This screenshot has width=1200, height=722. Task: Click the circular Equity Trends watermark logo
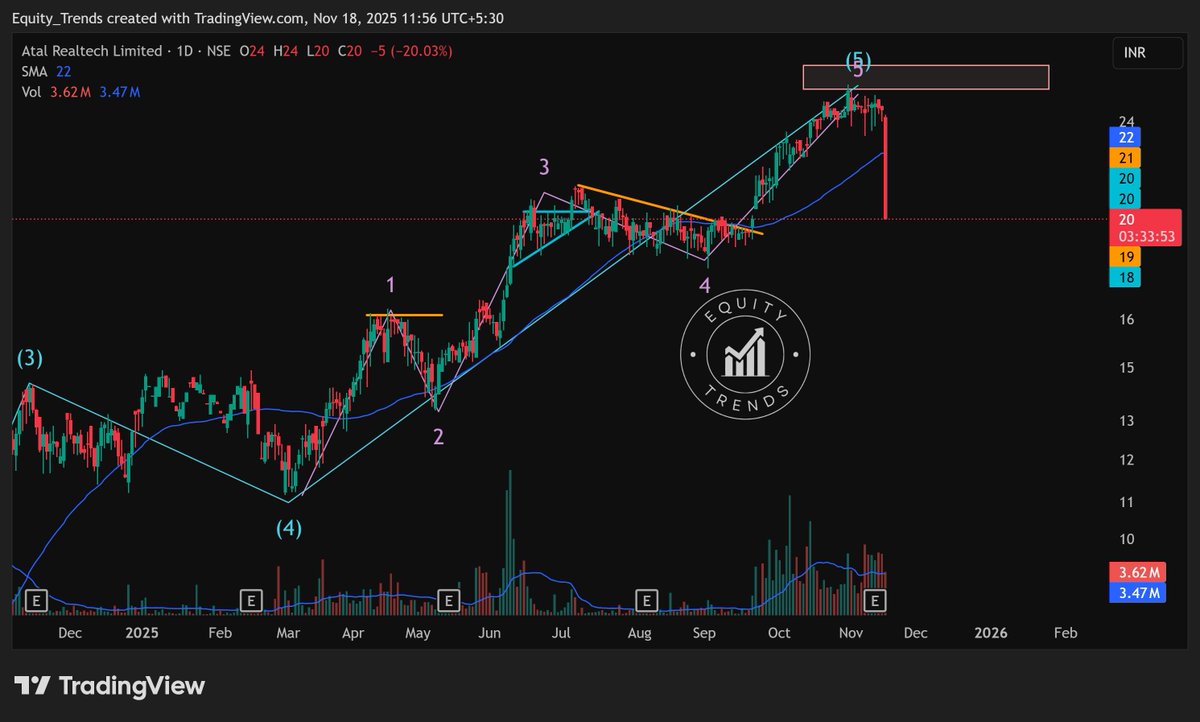tap(745, 355)
